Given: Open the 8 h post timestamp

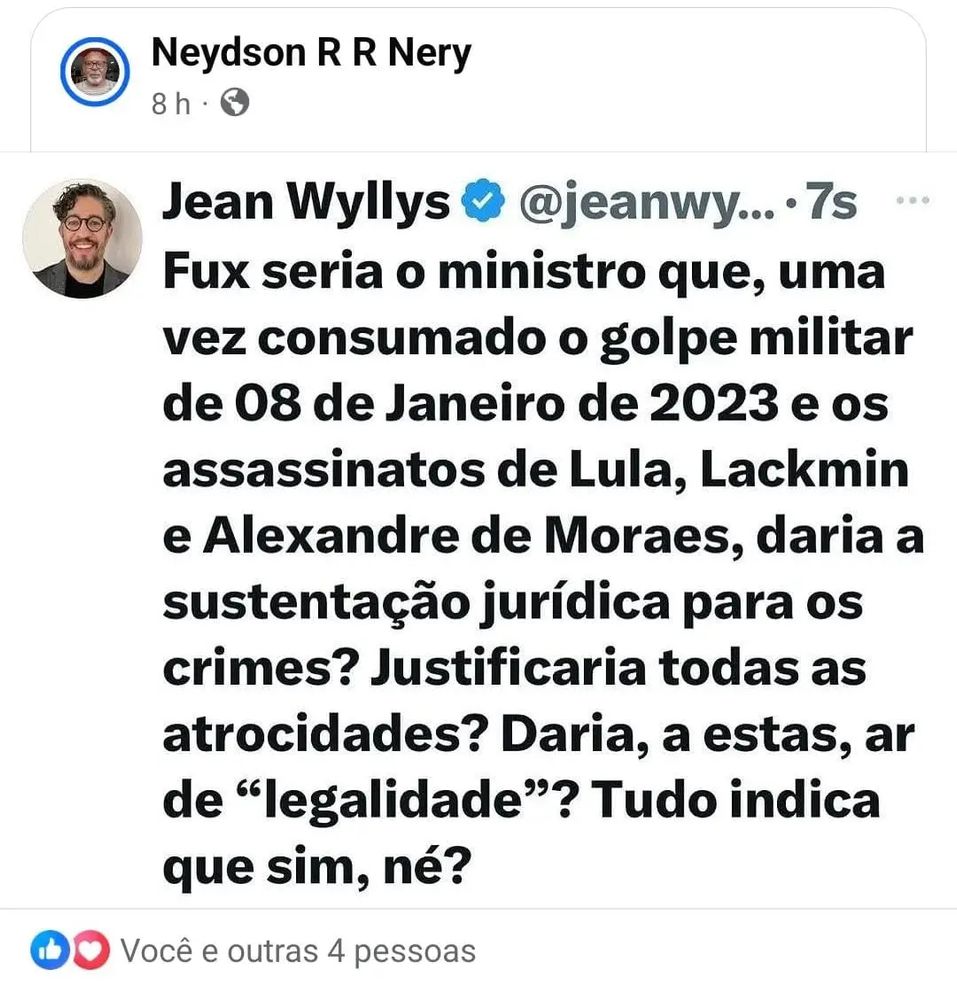Looking at the screenshot, I should pyautogui.click(x=171, y=103).
